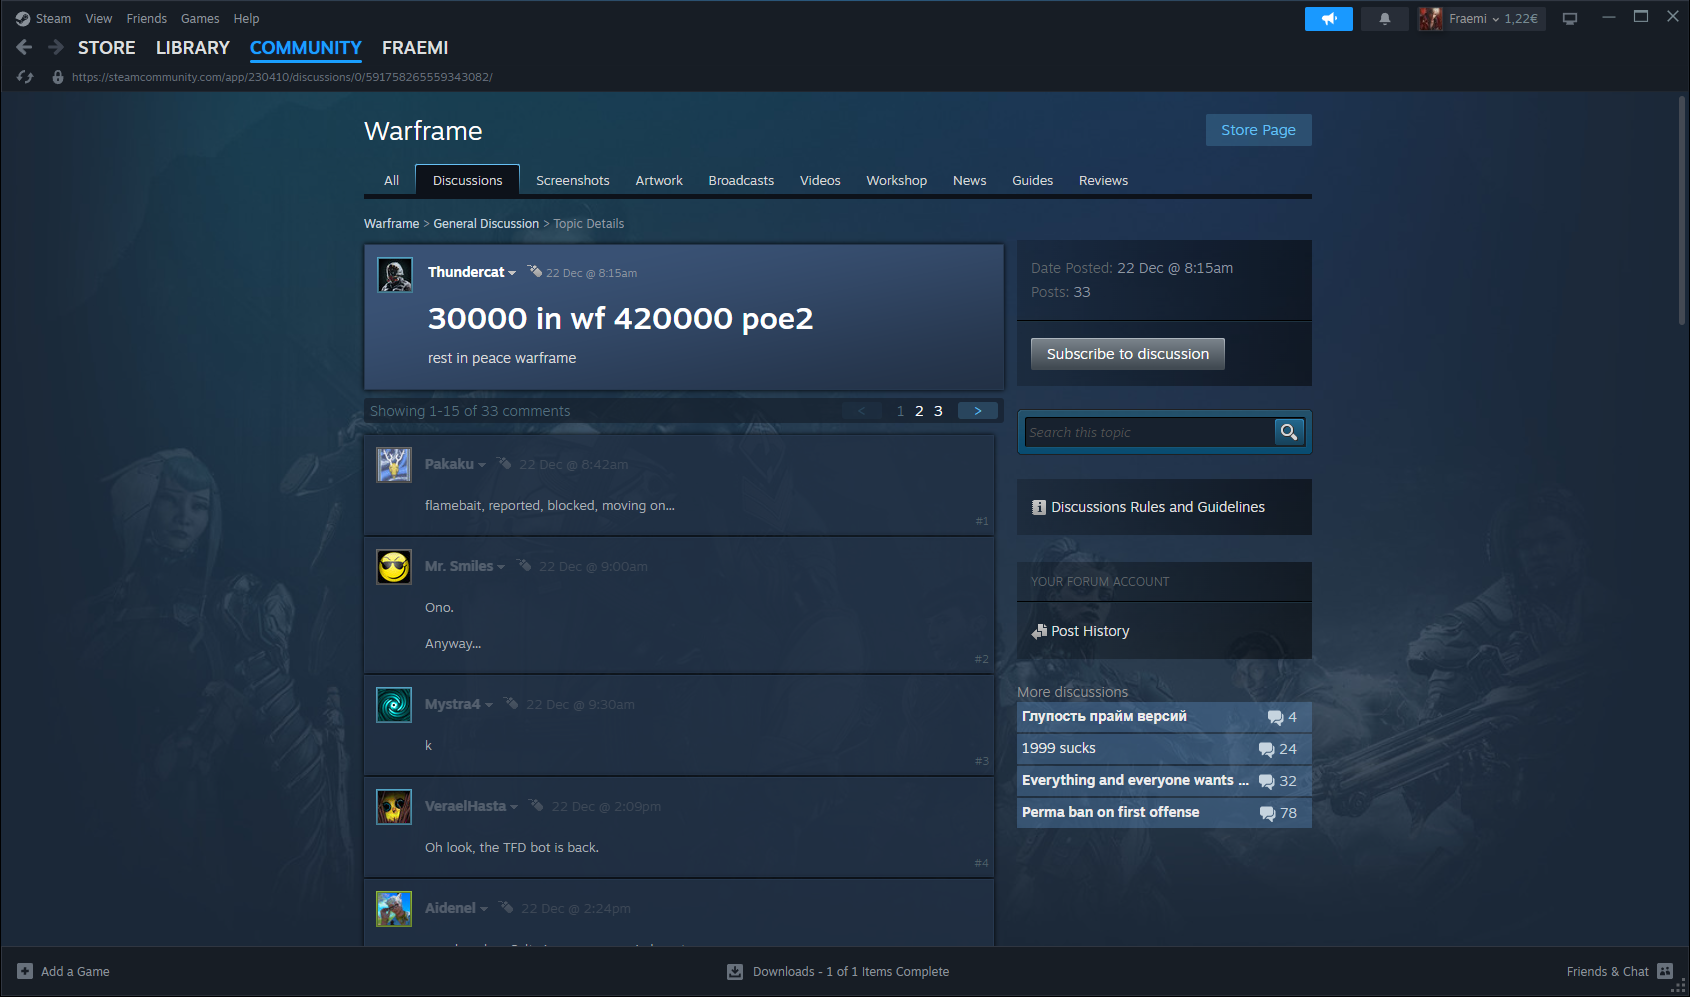The width and height of the screenshot is (1690, 997).
Task: Expand Thundercat's user dropdown
Action: pos(512,273)
